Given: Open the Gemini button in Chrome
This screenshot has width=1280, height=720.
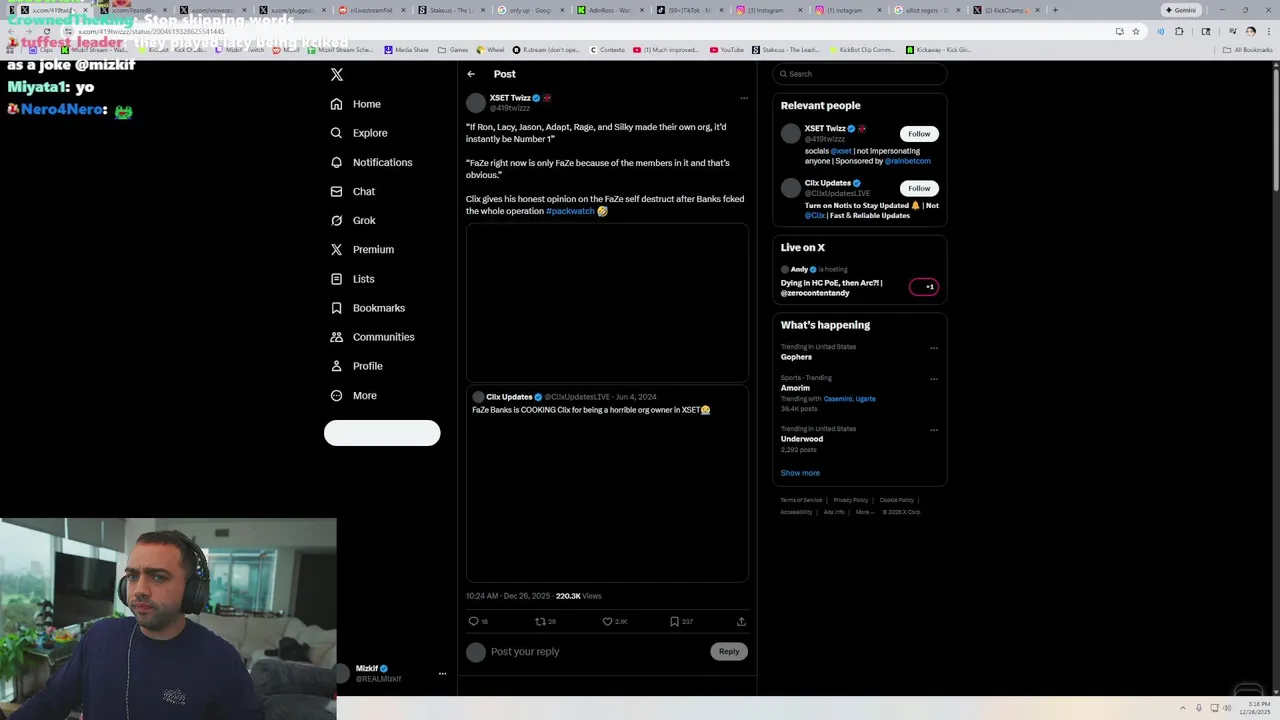Looking at the screenshot, I should pyautogui.click(x=1181, y=10).
